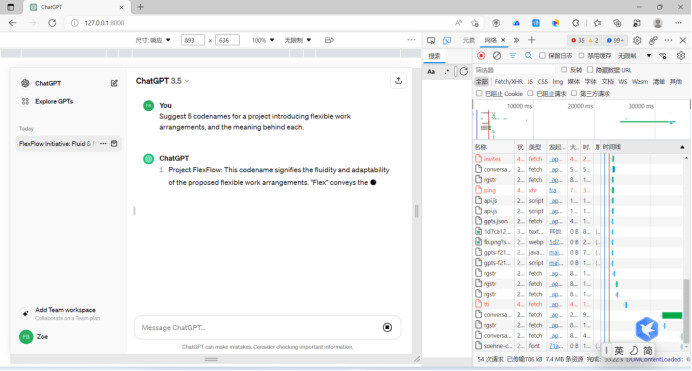The height and width of the screenshot is (371, 692).
Task: Open network conditions wifi icon
Action: tap(663, 56)
